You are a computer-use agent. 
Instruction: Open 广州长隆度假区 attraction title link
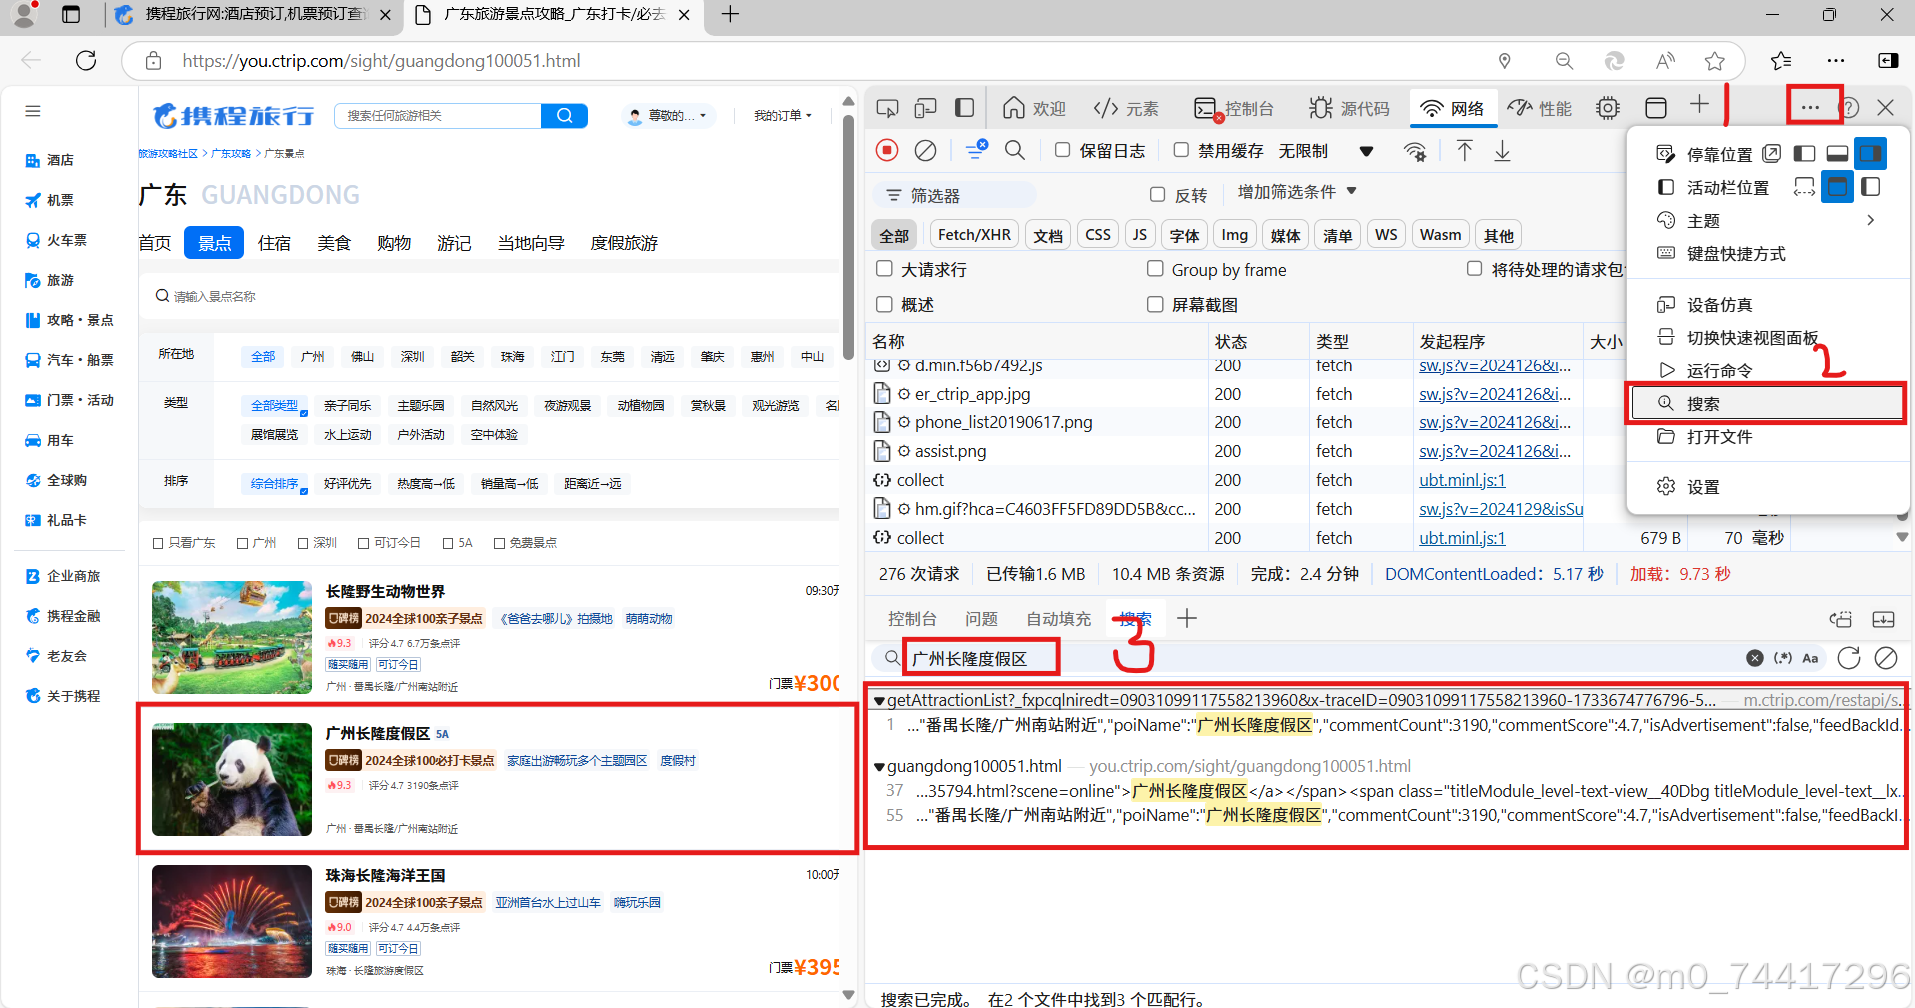coord(378,733)
